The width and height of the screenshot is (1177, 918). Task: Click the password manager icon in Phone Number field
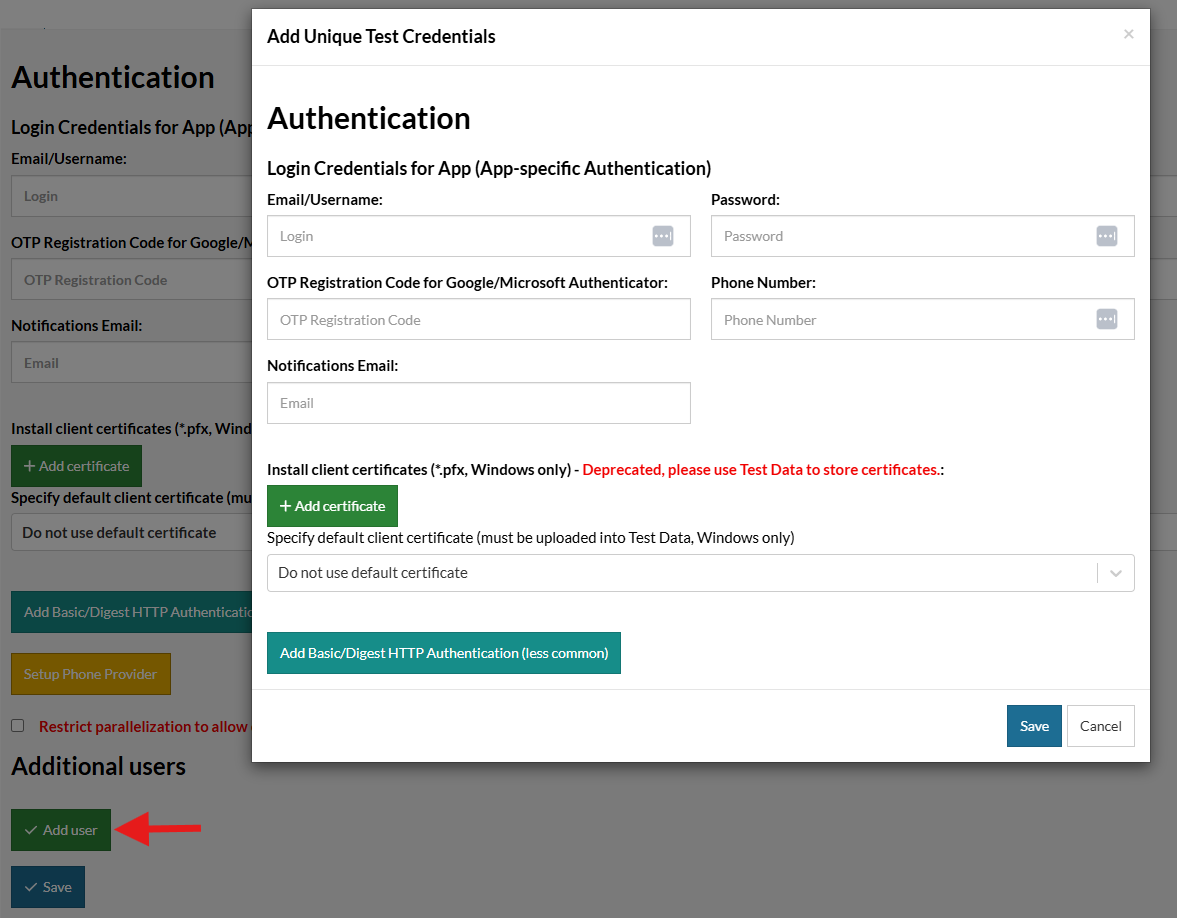tap(1106, 319)
